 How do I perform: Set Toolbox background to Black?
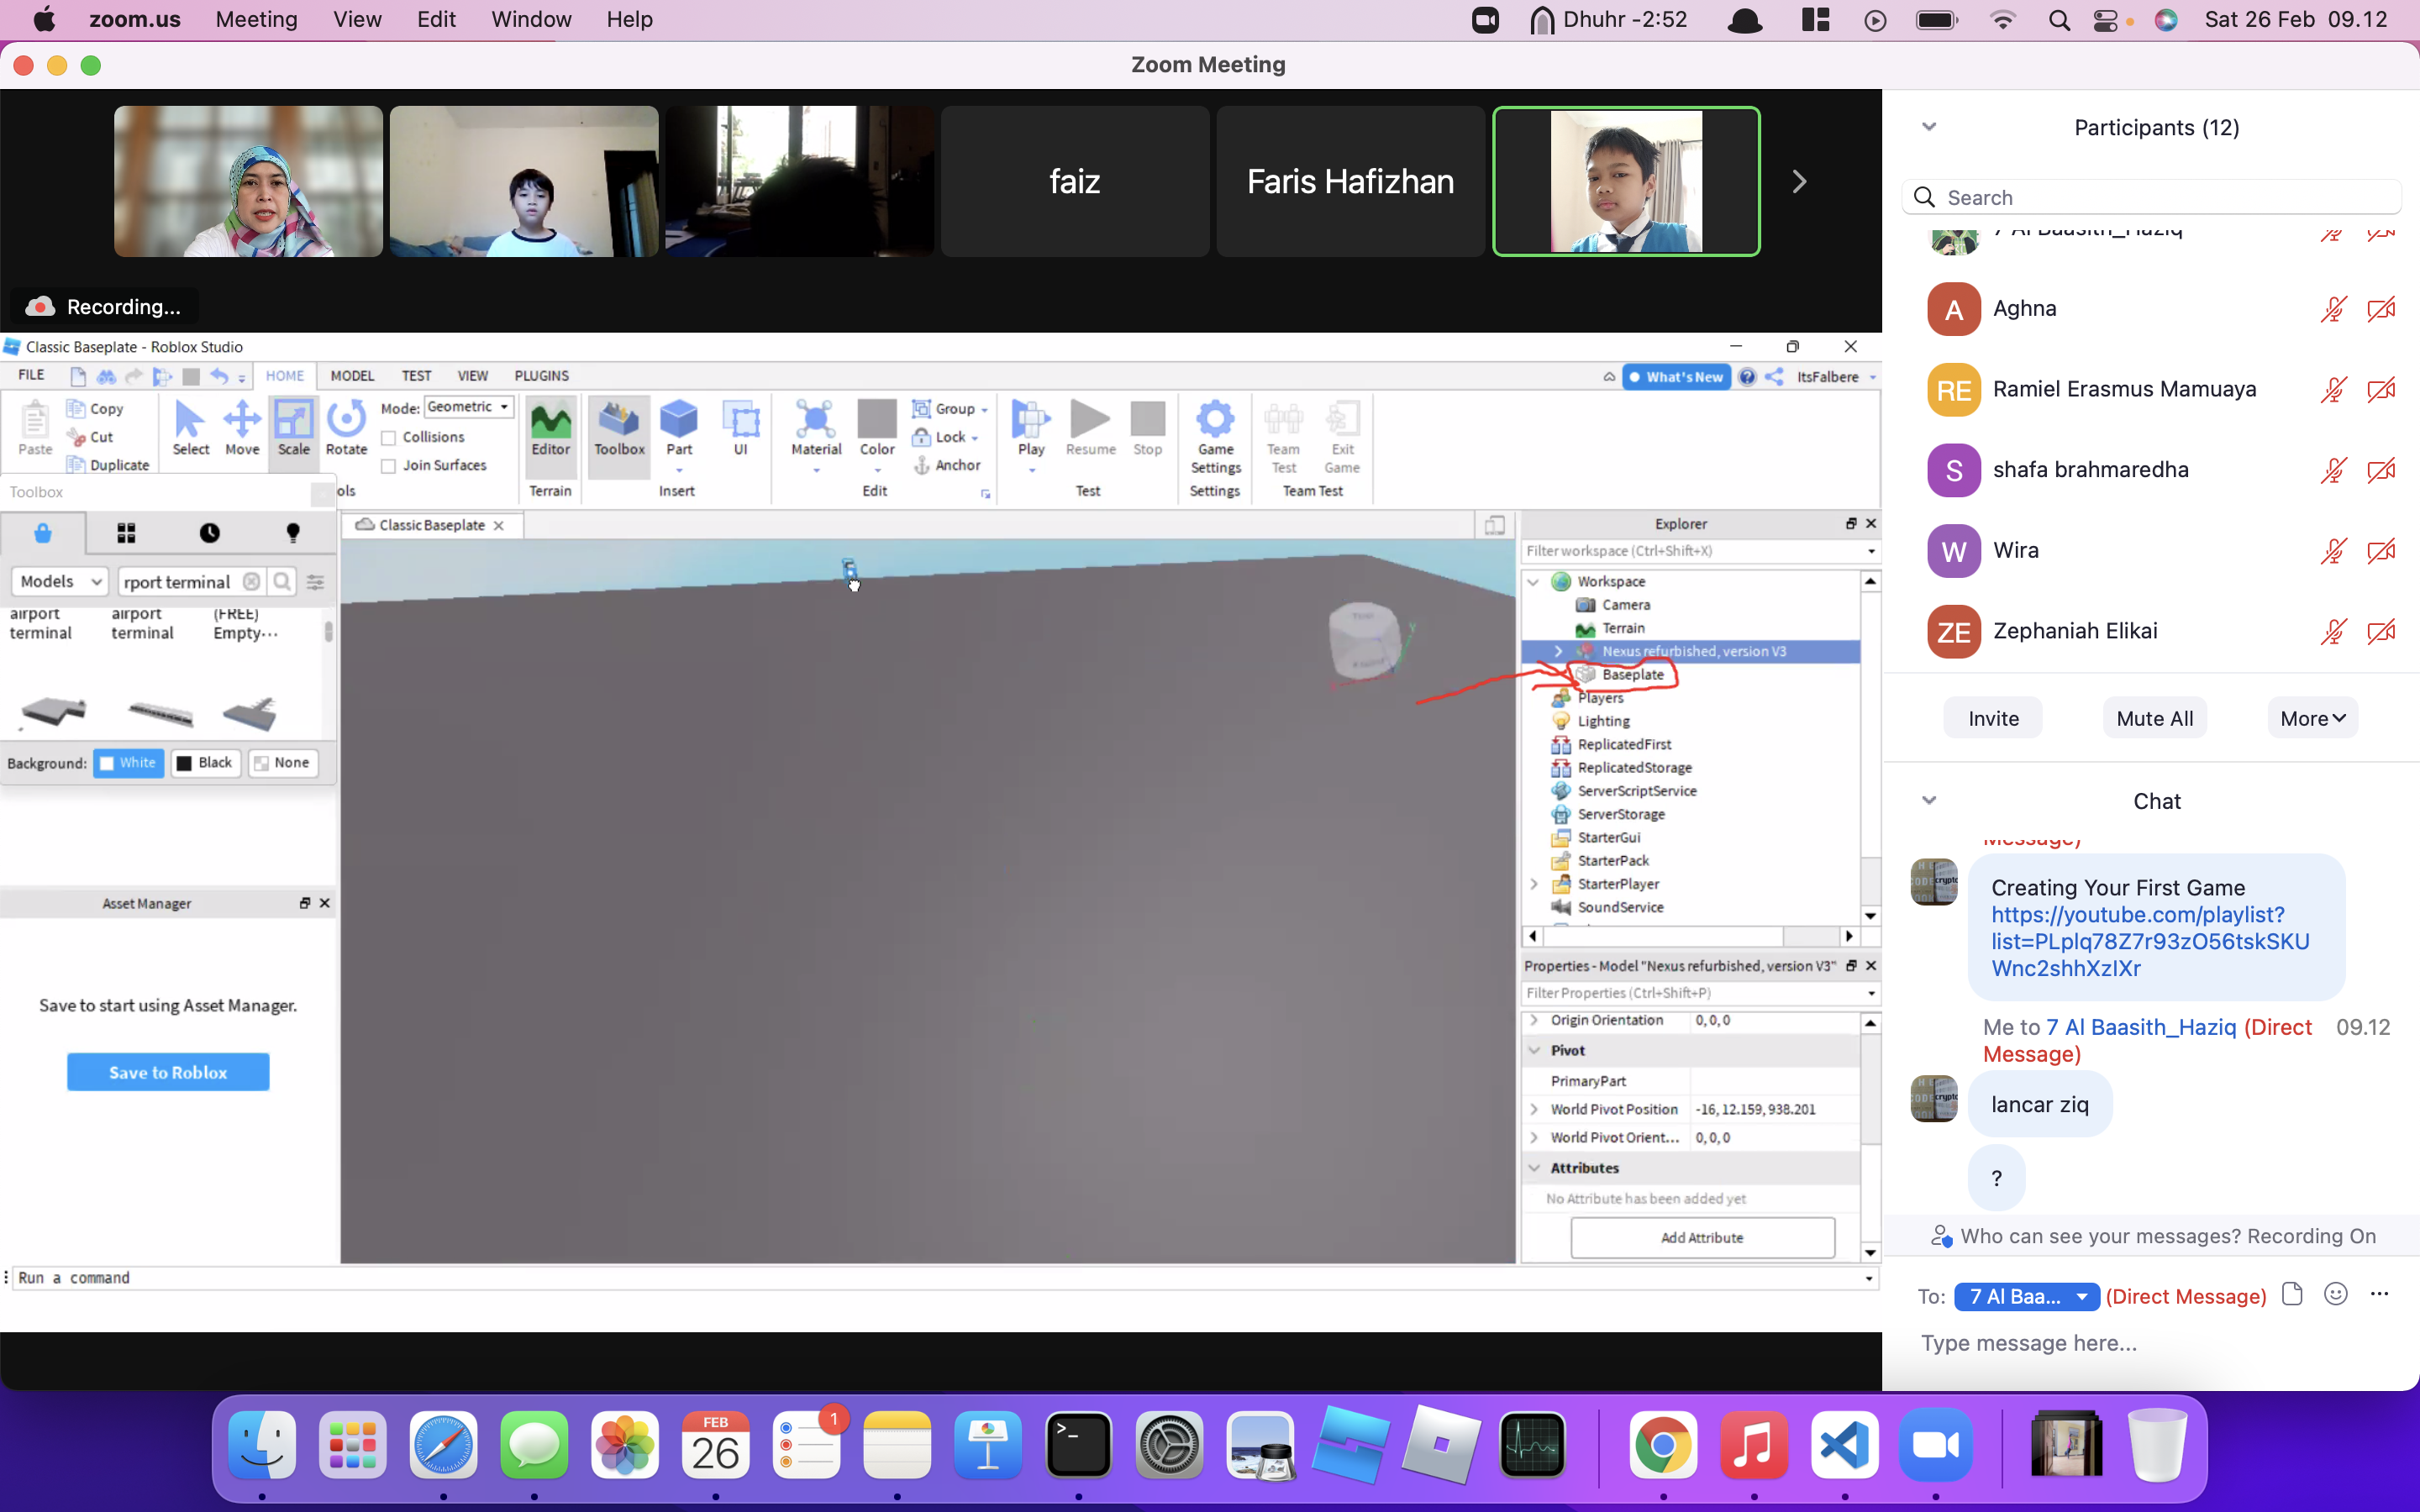coord(205,763)
